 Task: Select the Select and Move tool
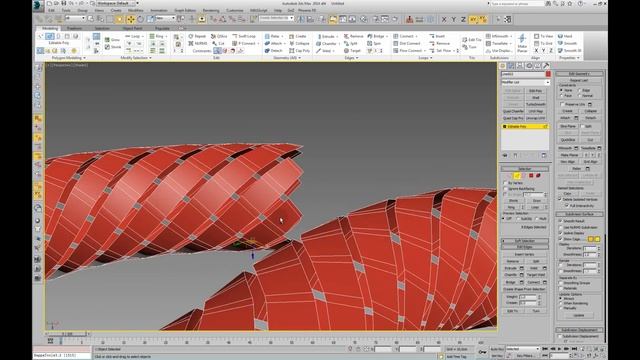pos(131,19)
